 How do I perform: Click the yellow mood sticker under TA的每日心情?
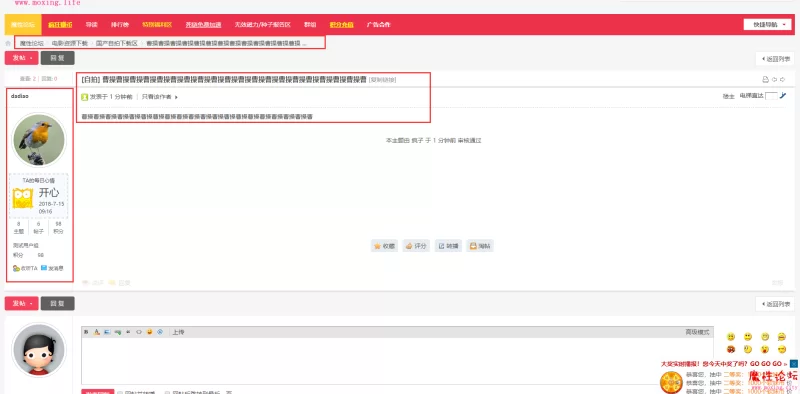tap(23, 198)
